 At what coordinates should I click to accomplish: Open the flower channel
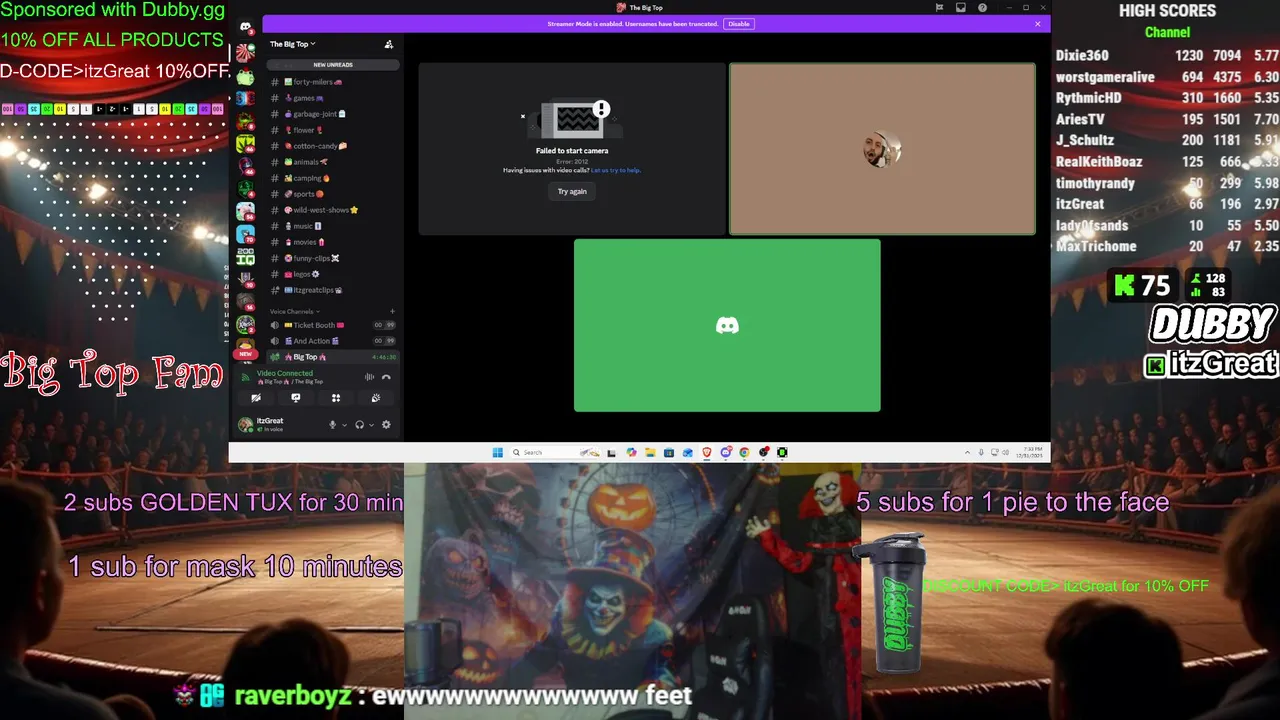[x=333, y=130]
